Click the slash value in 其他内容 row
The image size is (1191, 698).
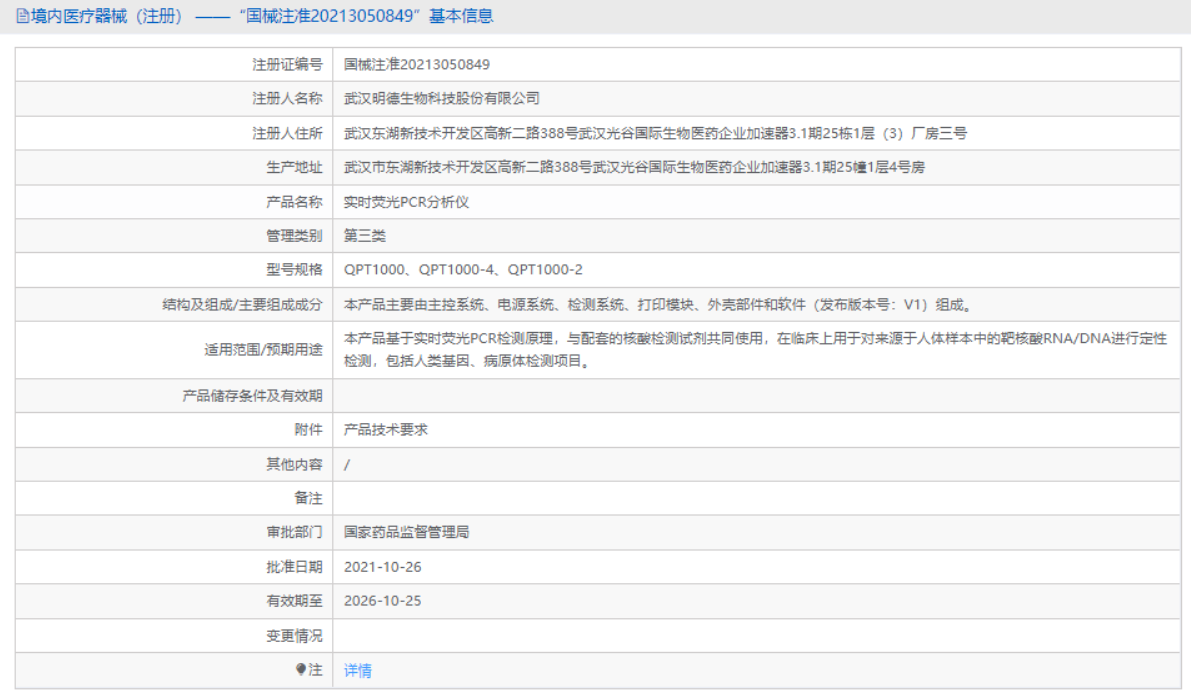tap(347, 465)
